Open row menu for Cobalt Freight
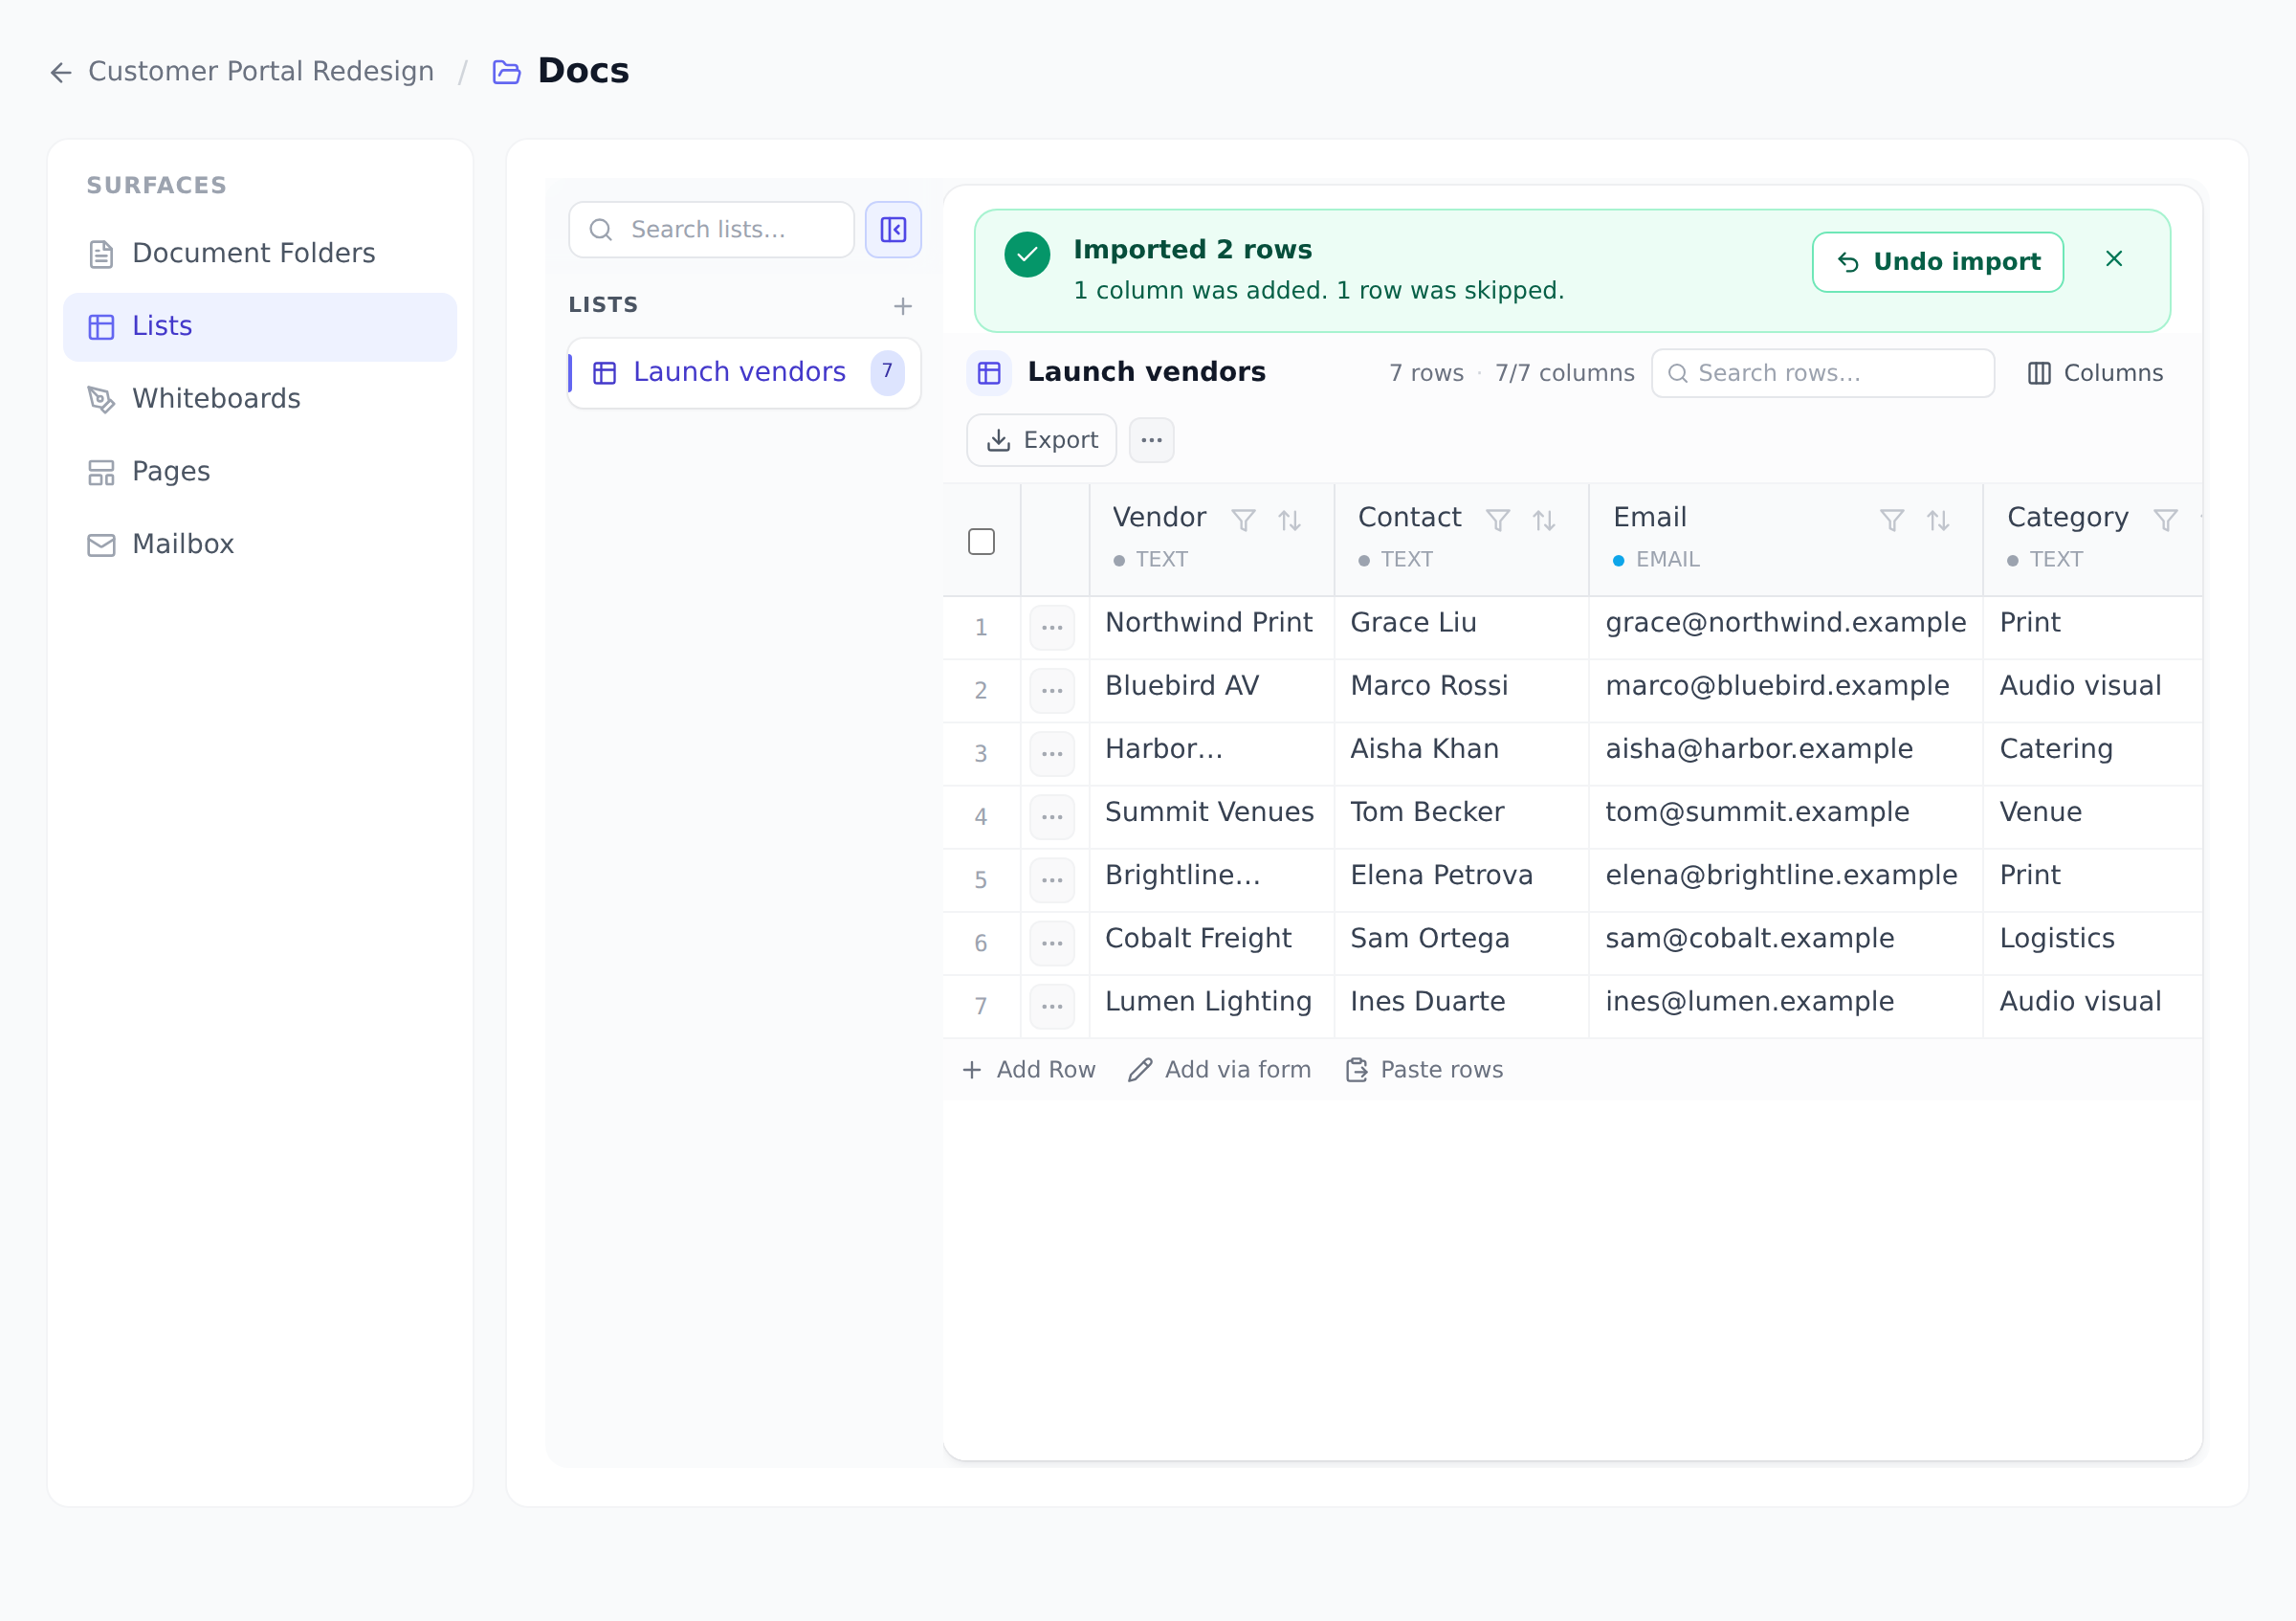 tap(1052, 943)
